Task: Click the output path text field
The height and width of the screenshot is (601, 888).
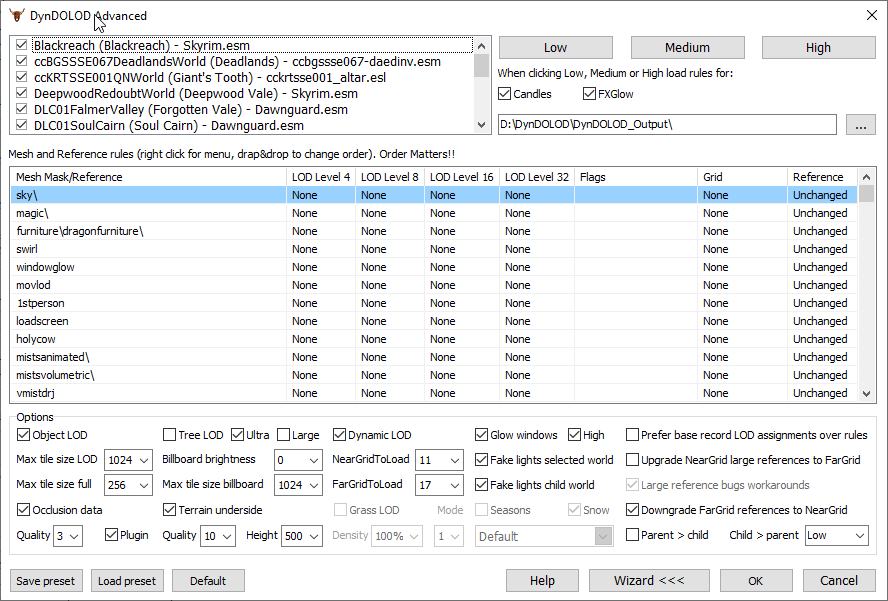Action: [665, 125]
